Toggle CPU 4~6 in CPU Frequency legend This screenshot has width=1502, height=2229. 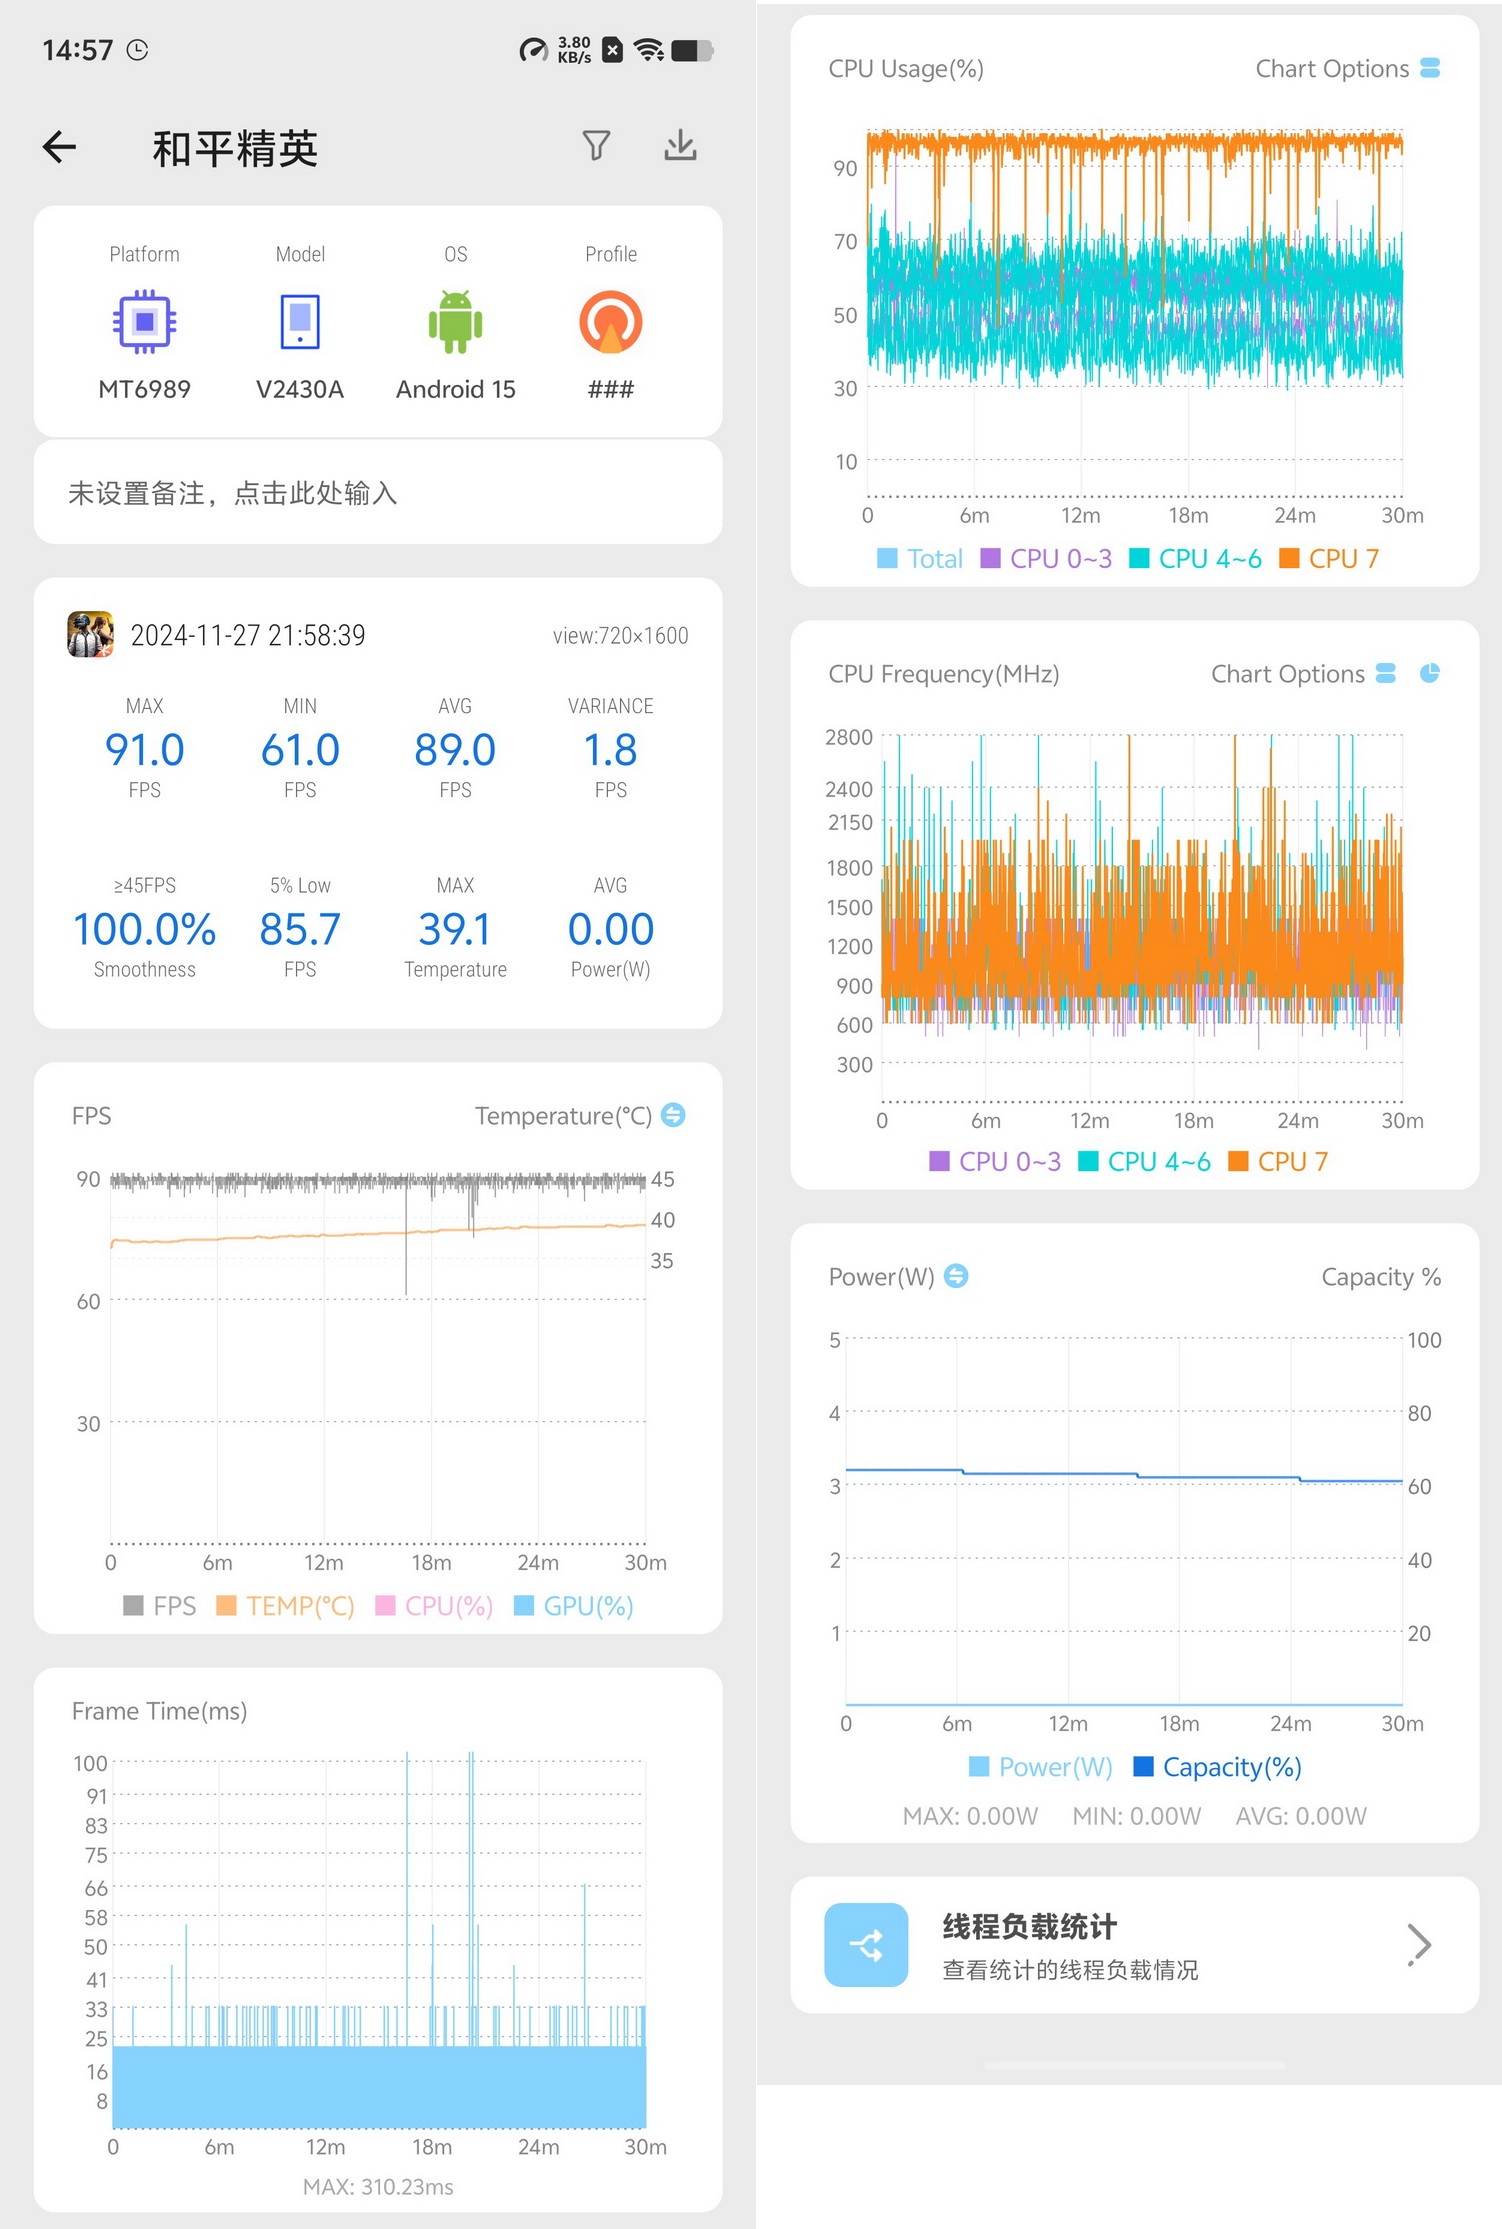1144,1161
